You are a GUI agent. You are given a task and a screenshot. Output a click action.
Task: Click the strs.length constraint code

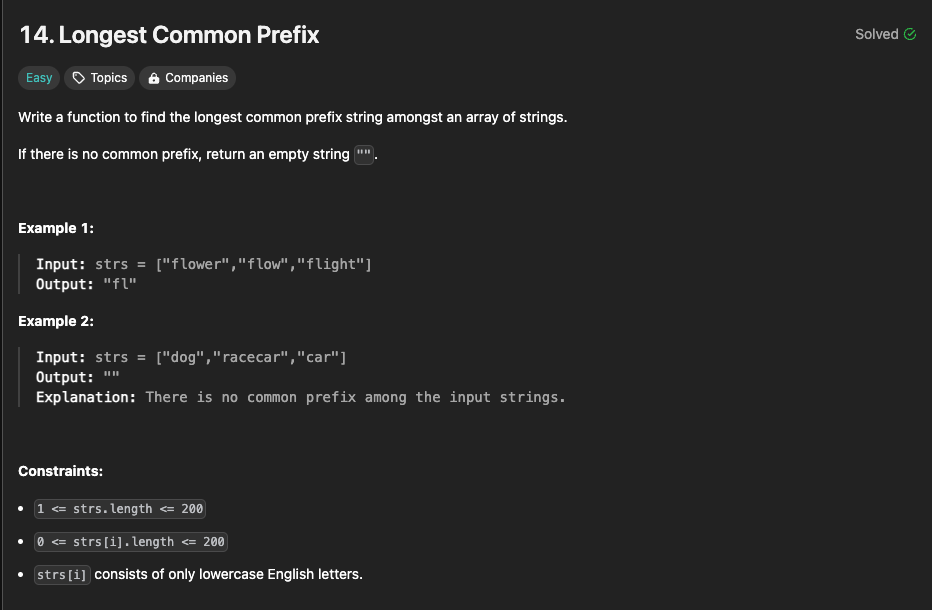120,509
